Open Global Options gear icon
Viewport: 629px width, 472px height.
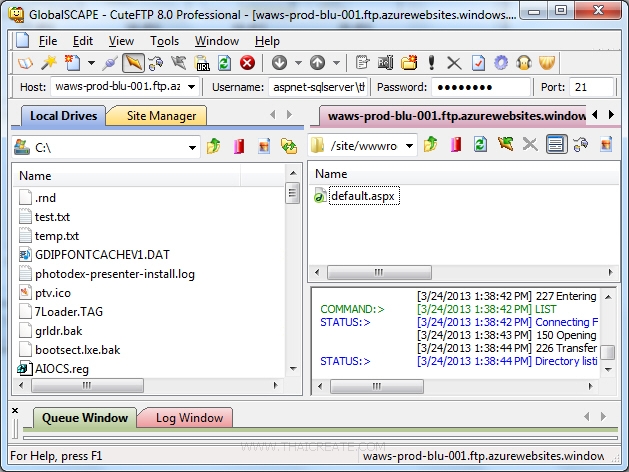501,63
